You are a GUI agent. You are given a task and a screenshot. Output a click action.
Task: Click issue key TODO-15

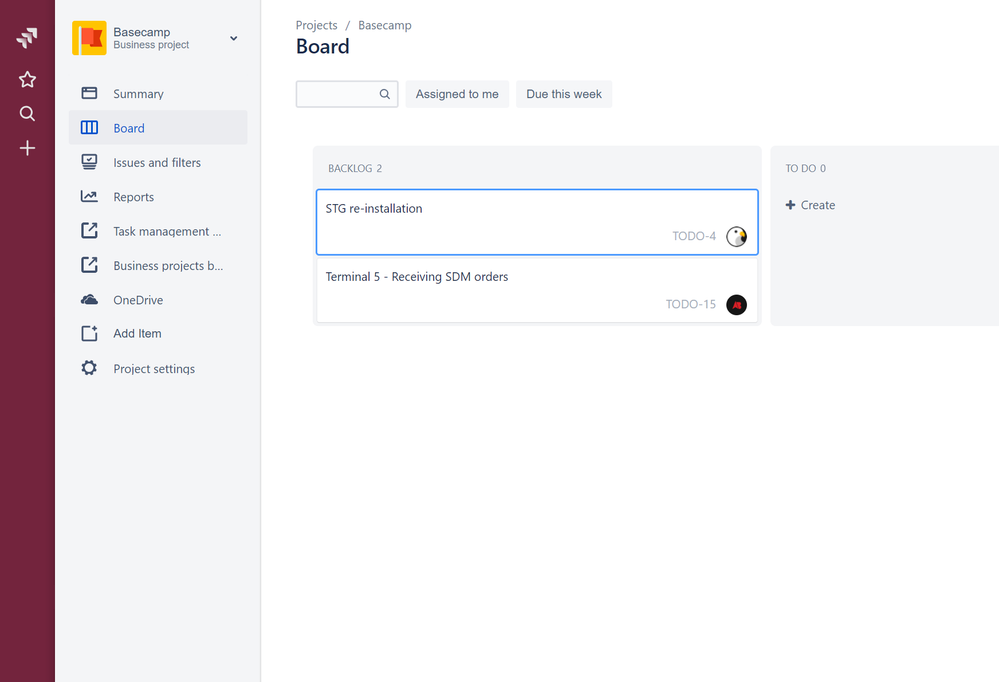691,304
